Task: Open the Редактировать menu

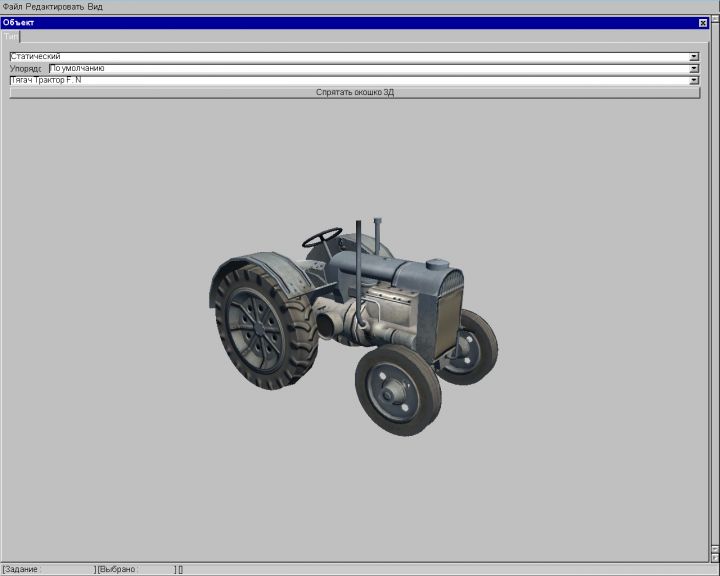Action: point(55,6)
